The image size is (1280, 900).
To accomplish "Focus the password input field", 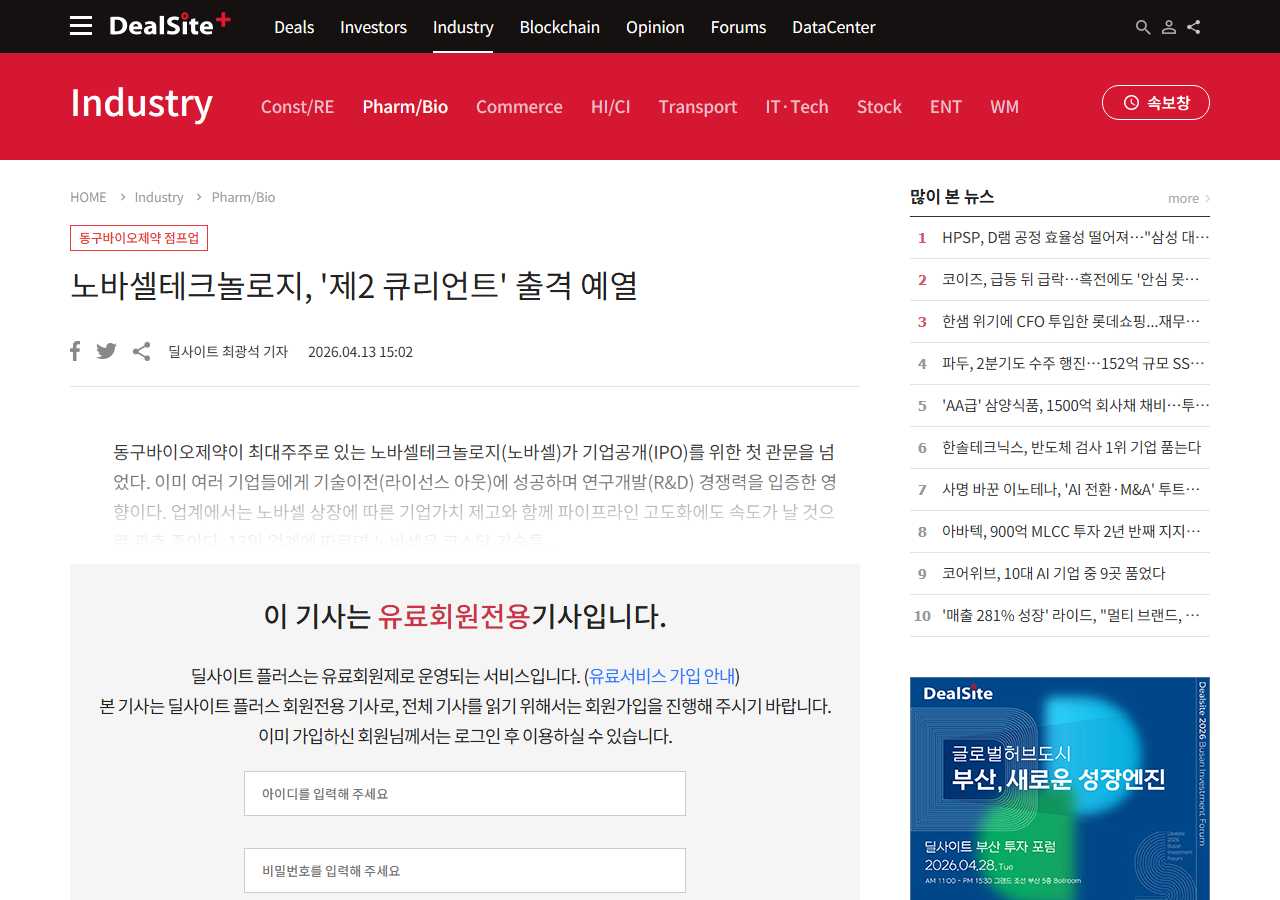I will [464, 870].
